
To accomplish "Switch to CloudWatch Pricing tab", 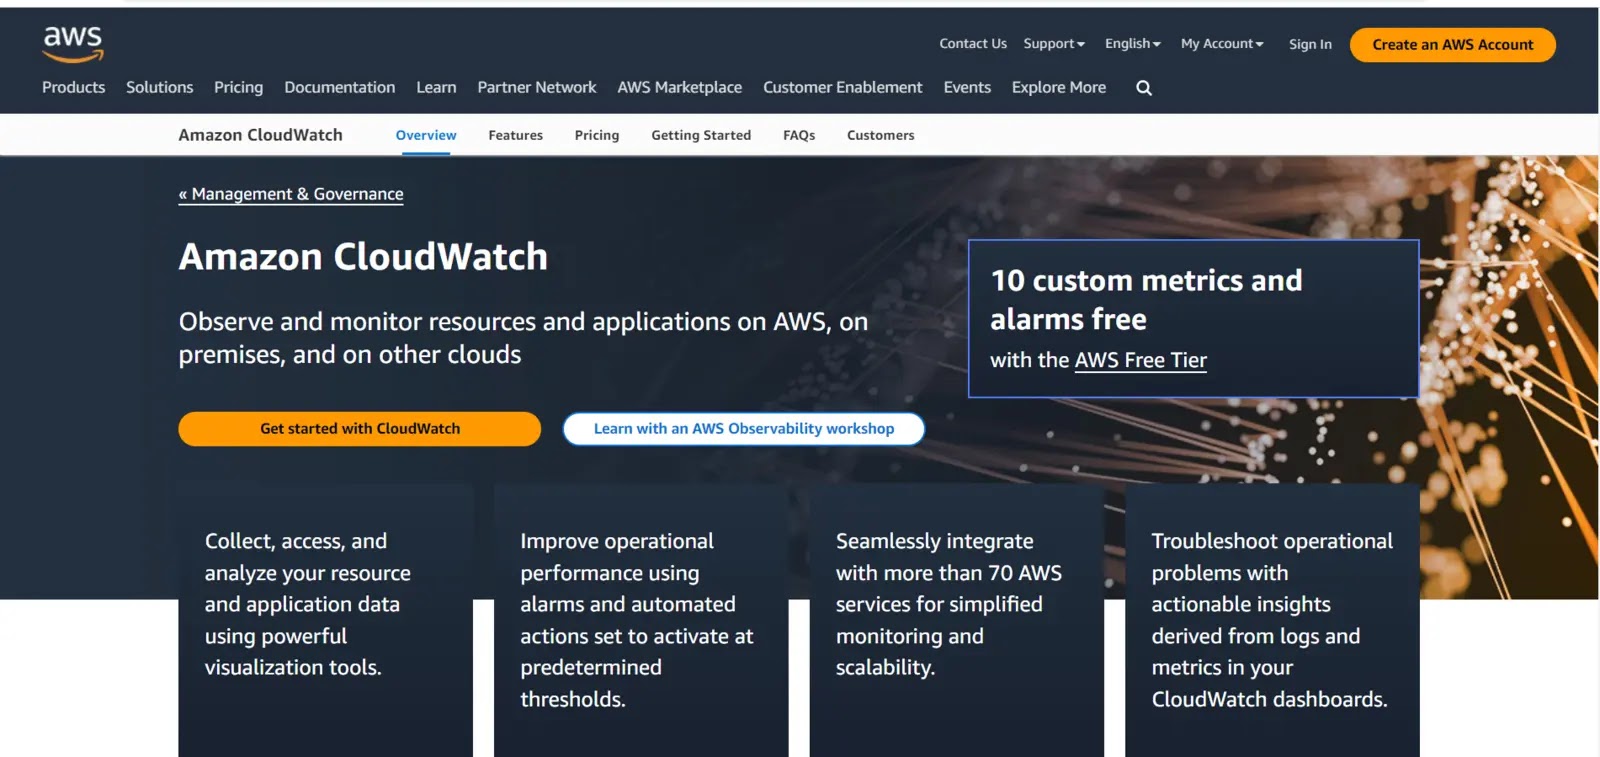I will tap(597, 135).
